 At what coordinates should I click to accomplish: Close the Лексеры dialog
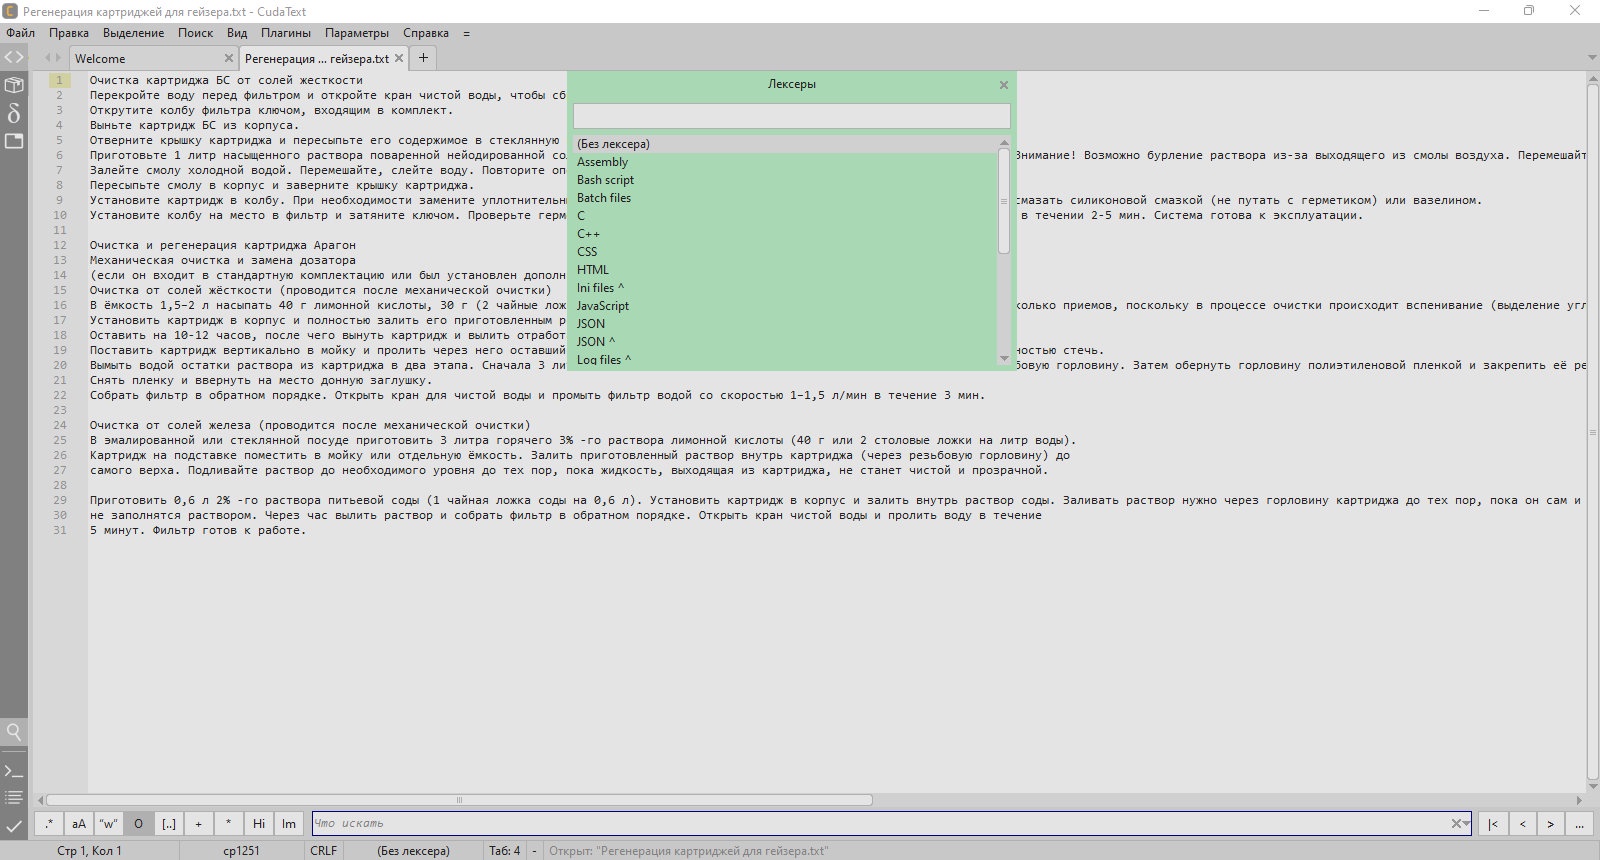coord(1004,85)
